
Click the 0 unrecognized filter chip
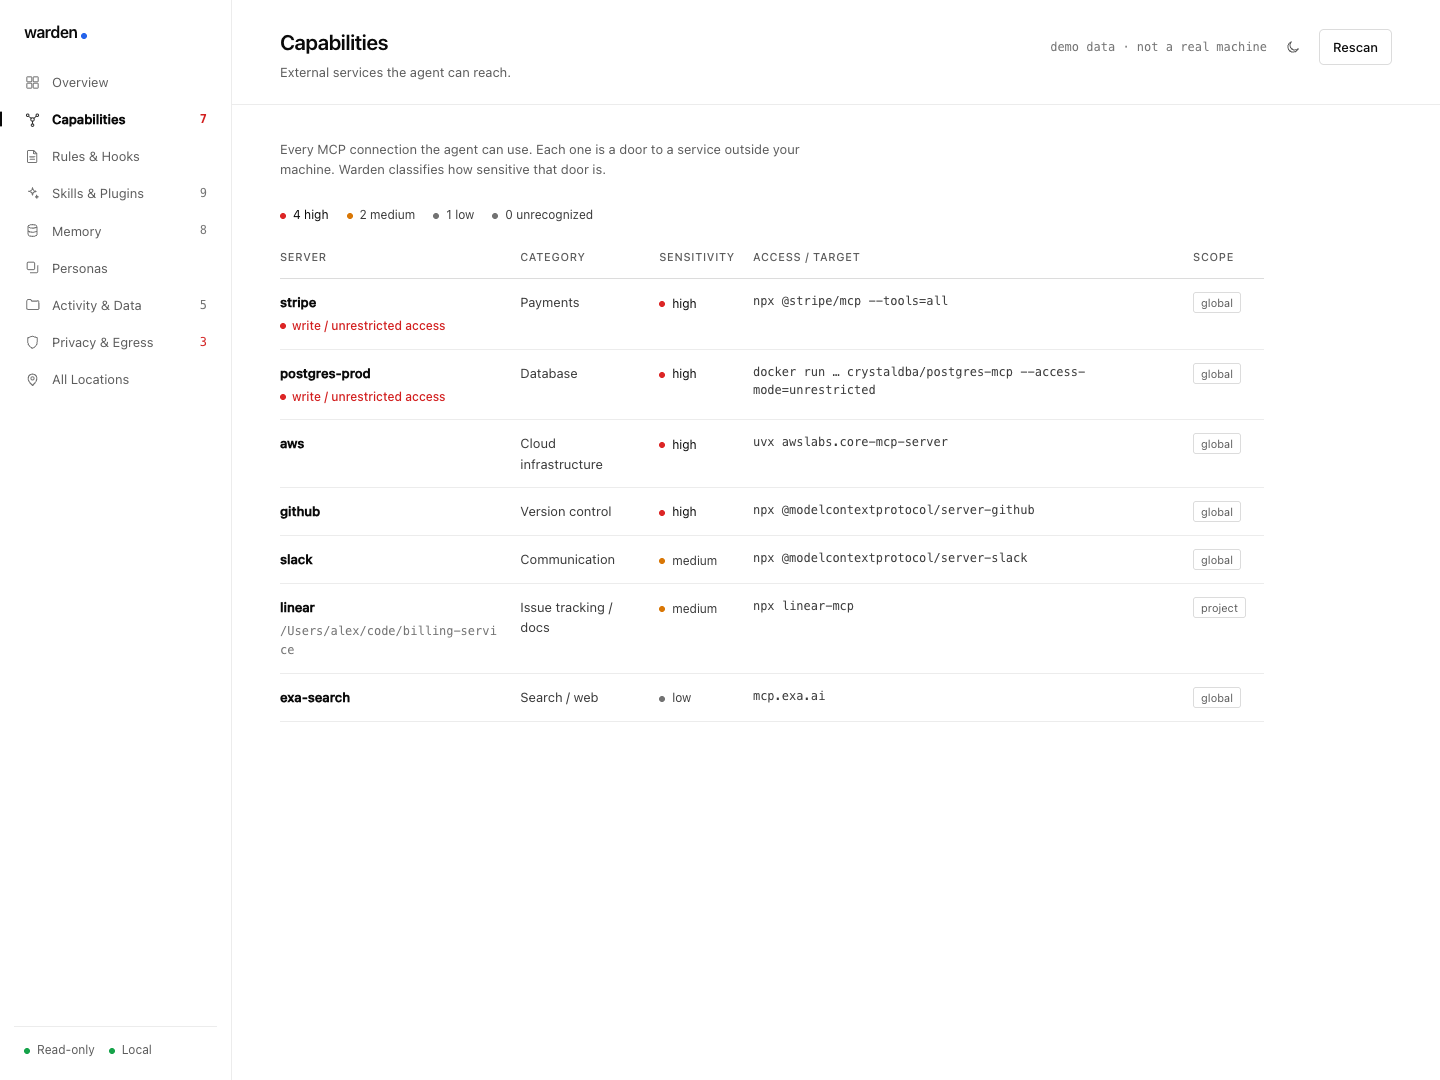(542, 215)
